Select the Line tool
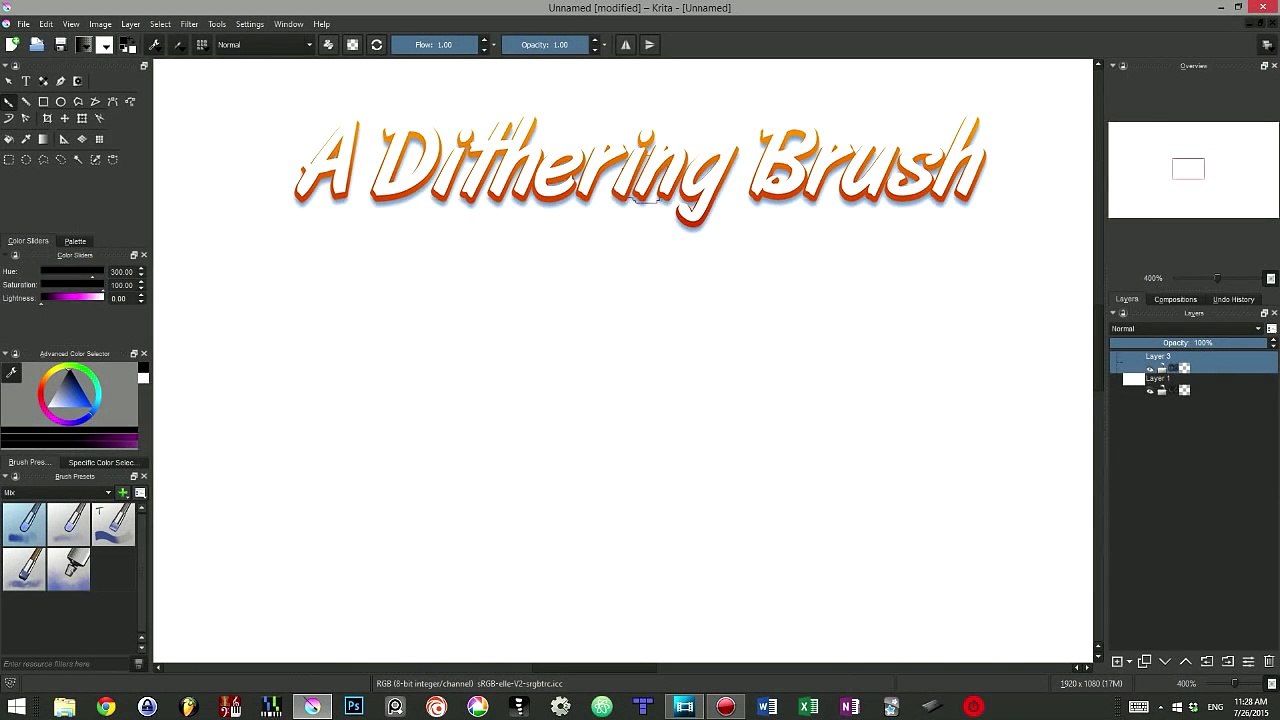Screen dimensions: 1280x720 point(25,101)
